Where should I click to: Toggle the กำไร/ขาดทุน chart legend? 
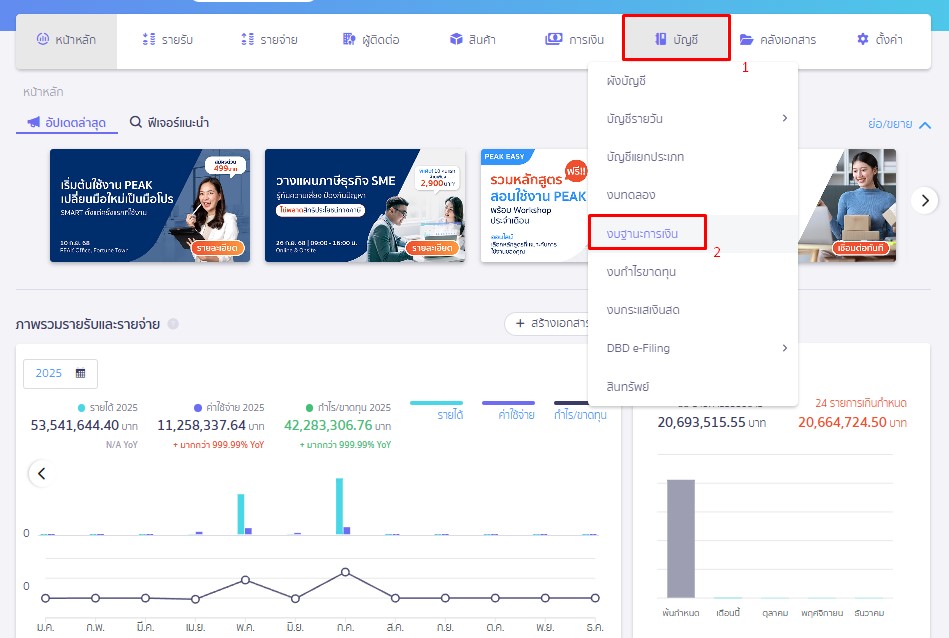click(580, 410)
